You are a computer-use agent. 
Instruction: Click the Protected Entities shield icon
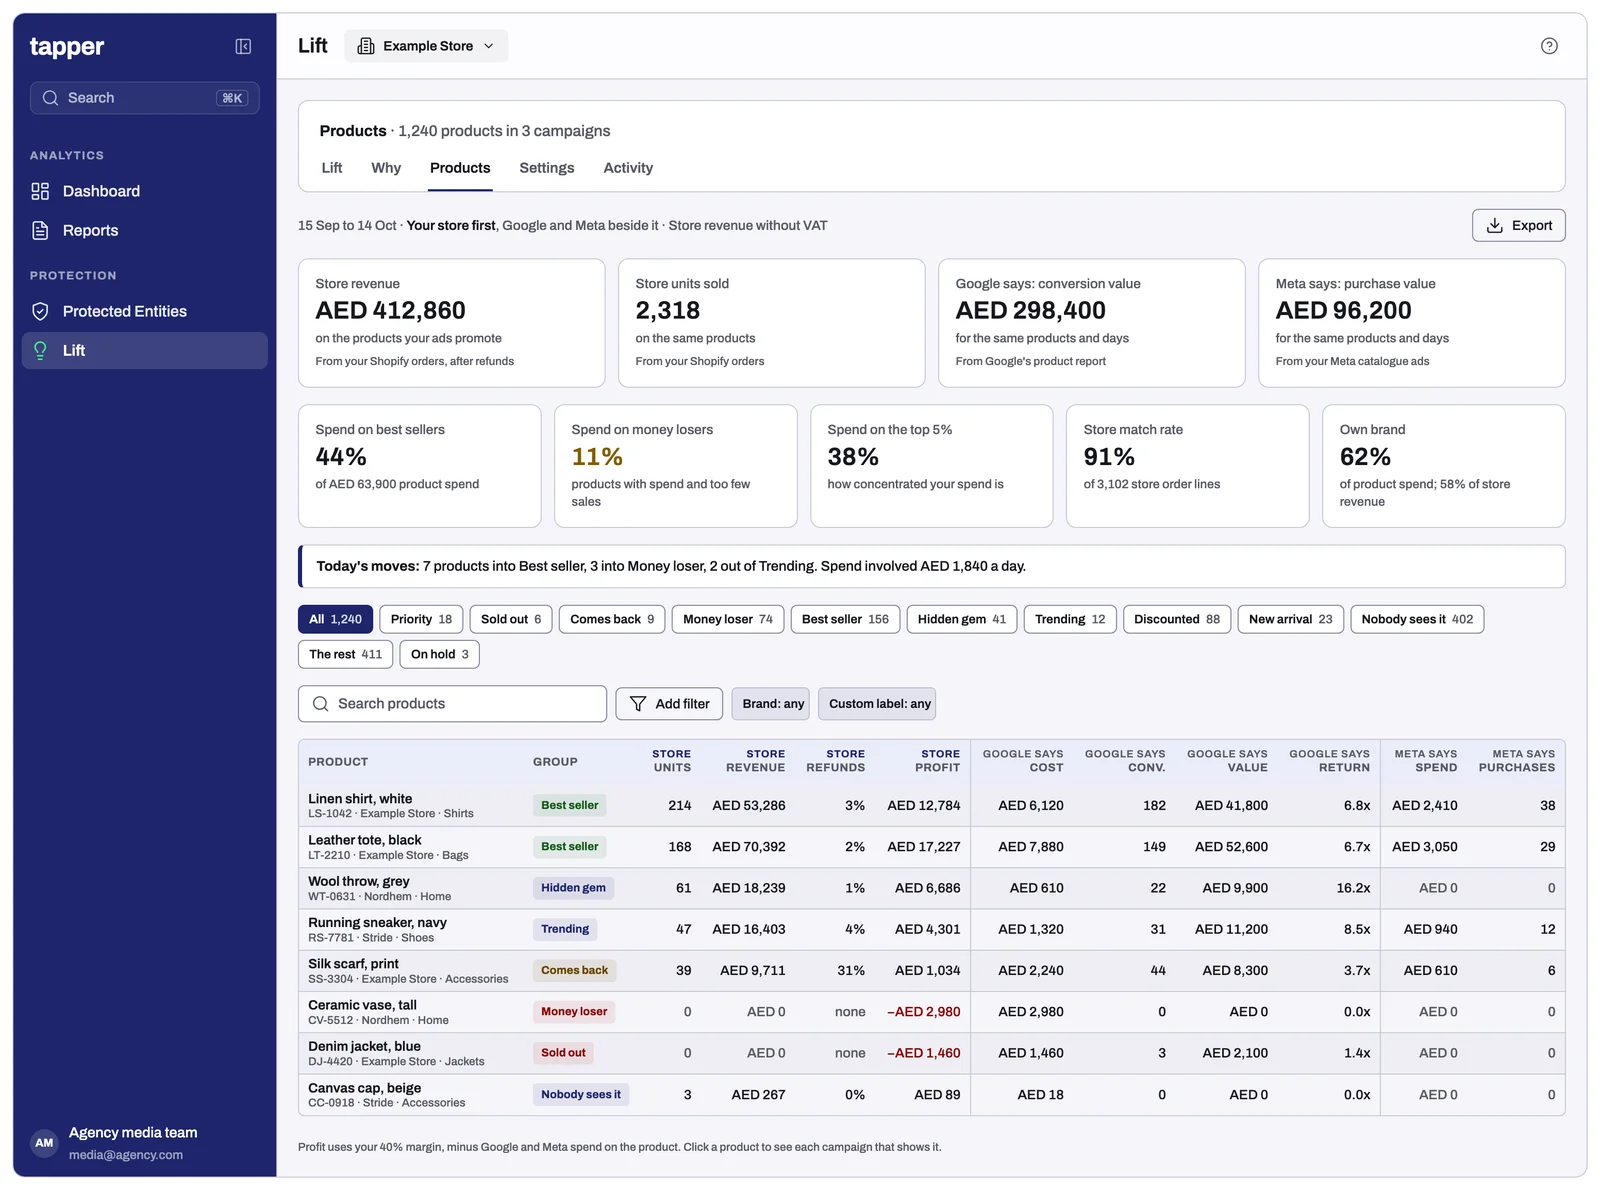[x=40, y=311]
